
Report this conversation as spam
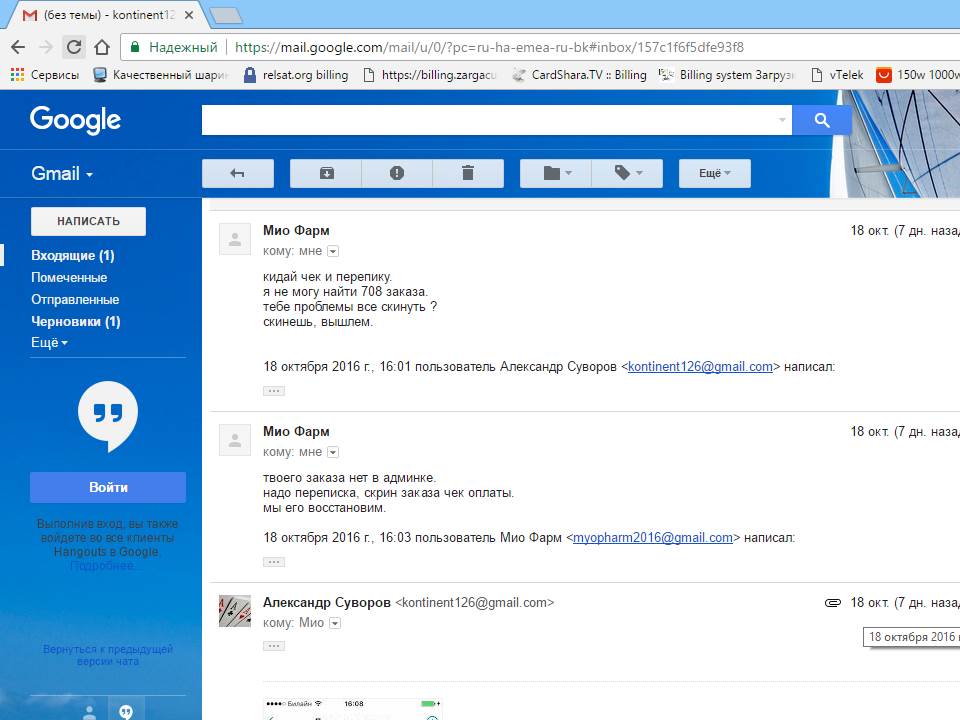click(x=397, y=173)
